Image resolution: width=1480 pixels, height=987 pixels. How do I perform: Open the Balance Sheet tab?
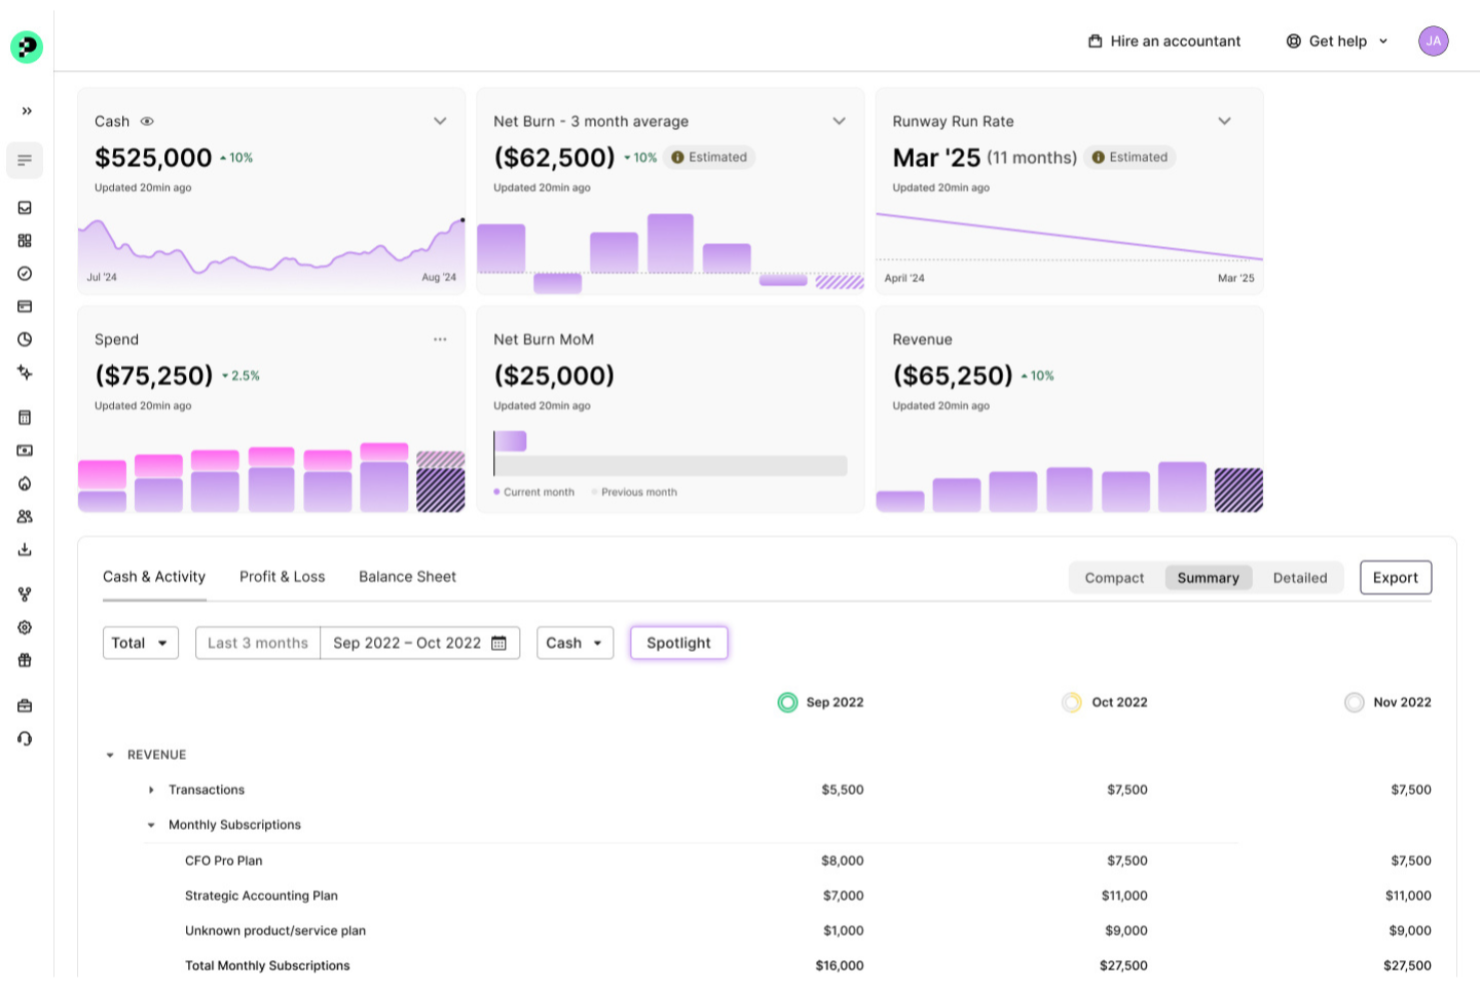coord(407,577)
